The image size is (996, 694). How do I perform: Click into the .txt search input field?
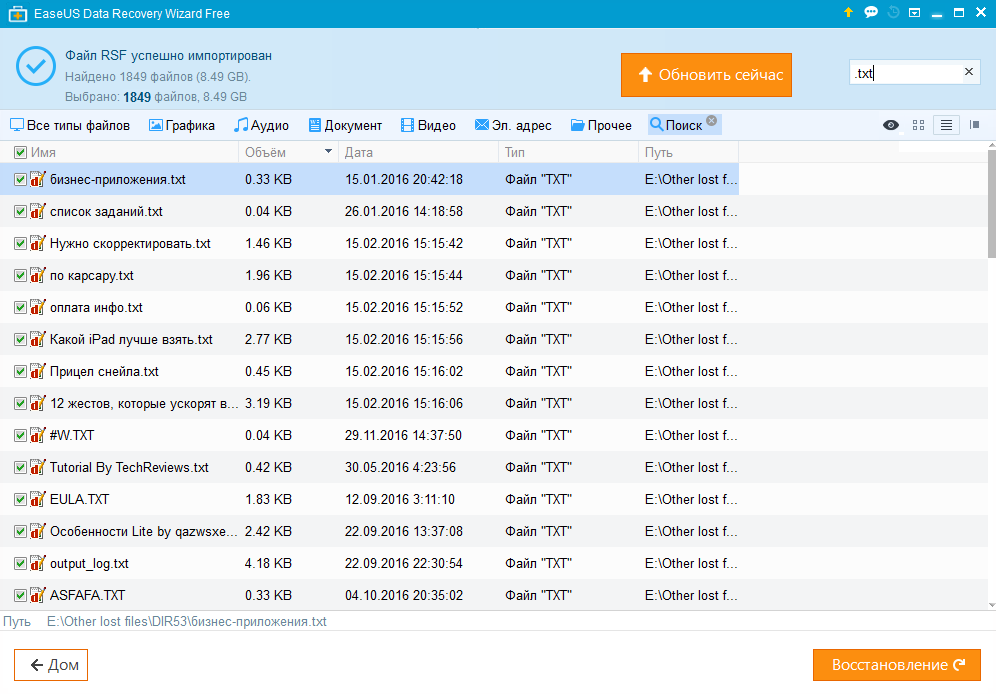coord(906,73)
